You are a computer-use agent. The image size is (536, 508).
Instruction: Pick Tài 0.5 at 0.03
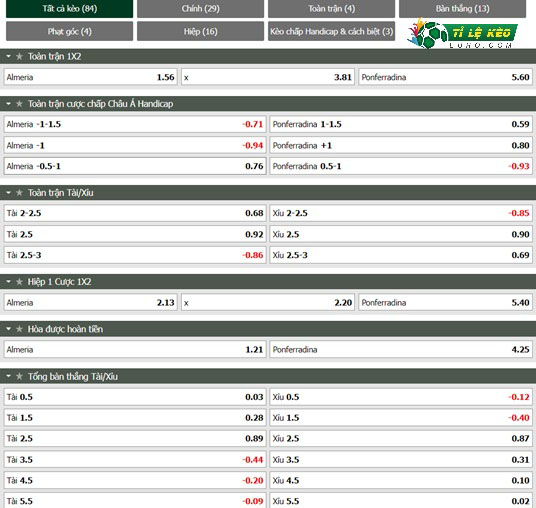click(135, 397)
